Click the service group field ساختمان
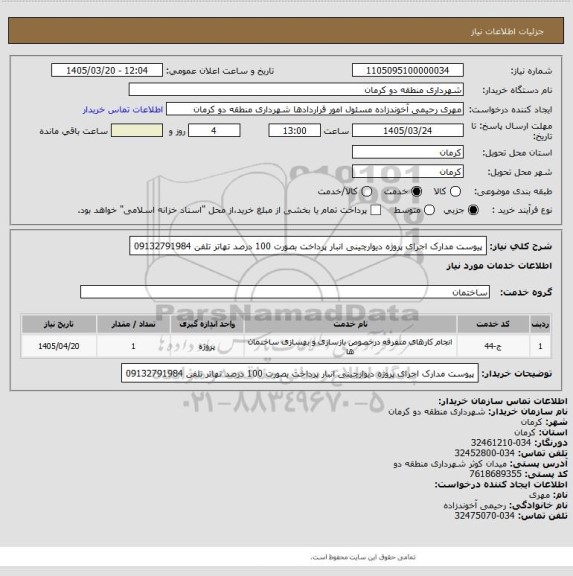573x576 pixels. pos(285,292)
